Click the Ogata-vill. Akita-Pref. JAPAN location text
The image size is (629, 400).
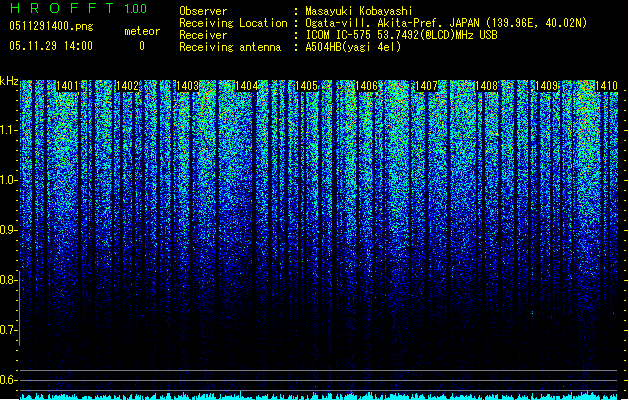pyautogui.click(x=446, y=23)
